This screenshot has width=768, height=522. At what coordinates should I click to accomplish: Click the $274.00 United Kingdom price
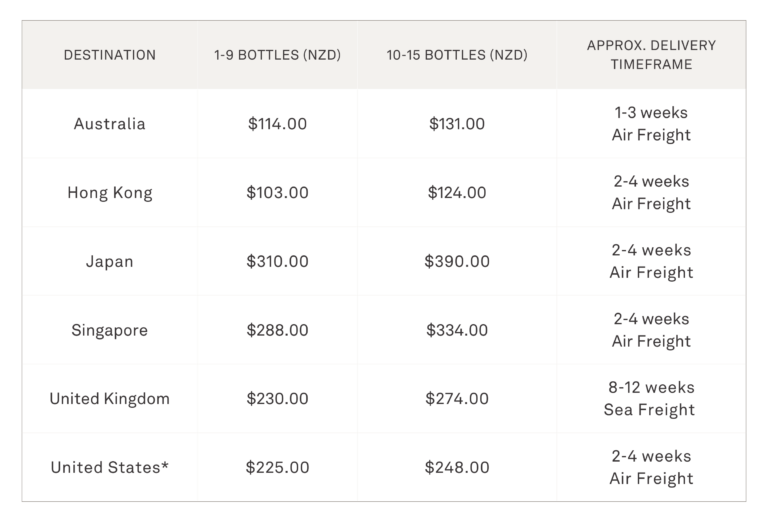457,399
